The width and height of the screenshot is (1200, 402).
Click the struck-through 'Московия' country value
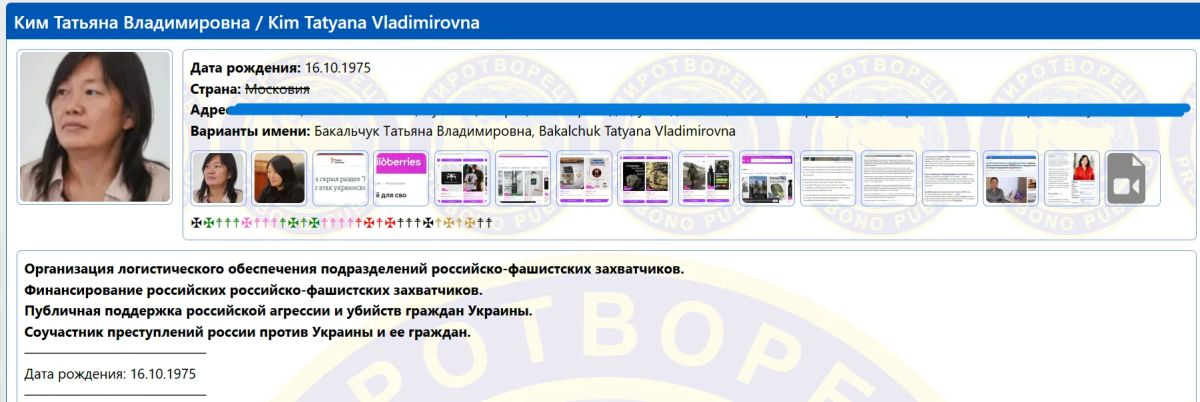[x=277, y=89]
